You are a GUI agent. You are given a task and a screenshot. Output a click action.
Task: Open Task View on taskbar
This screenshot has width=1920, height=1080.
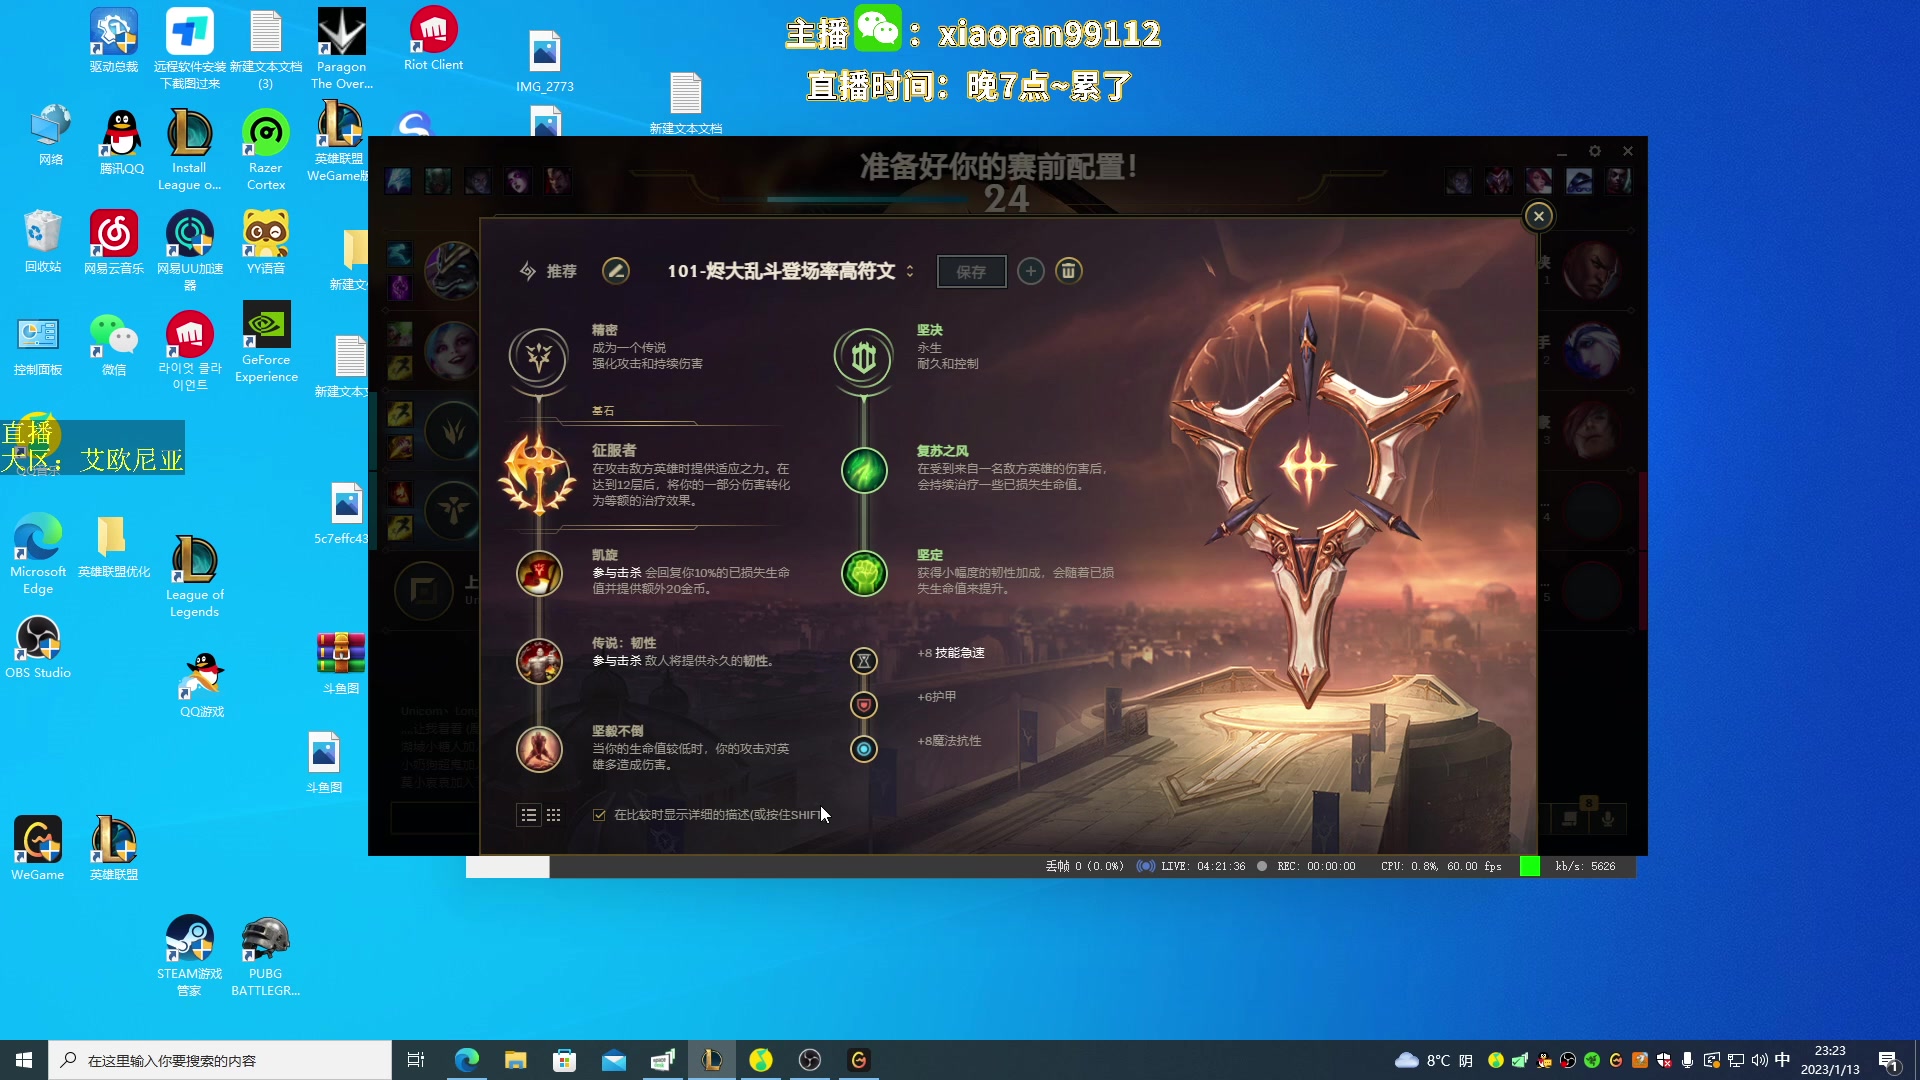(416, 1060)
